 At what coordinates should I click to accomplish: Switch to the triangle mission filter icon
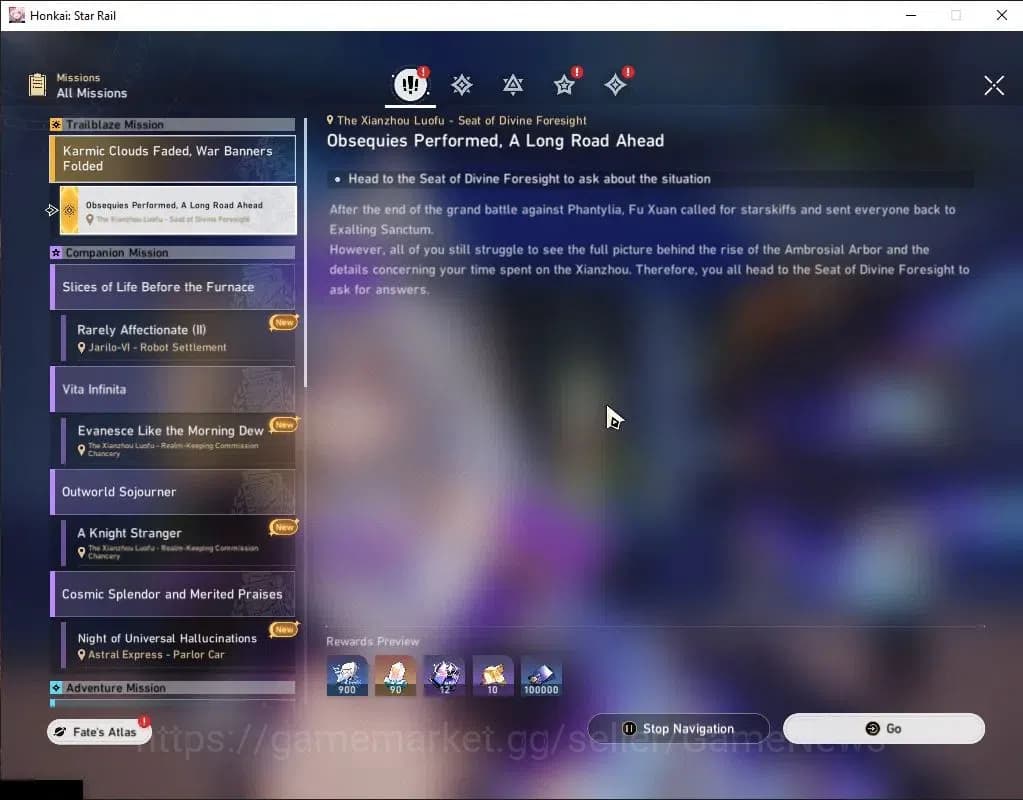(513, 85)
